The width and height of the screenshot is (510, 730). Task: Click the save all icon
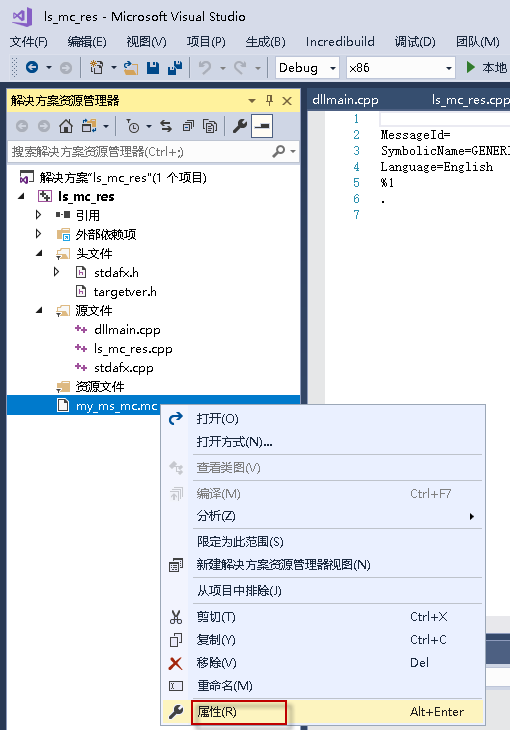point(175,68)
